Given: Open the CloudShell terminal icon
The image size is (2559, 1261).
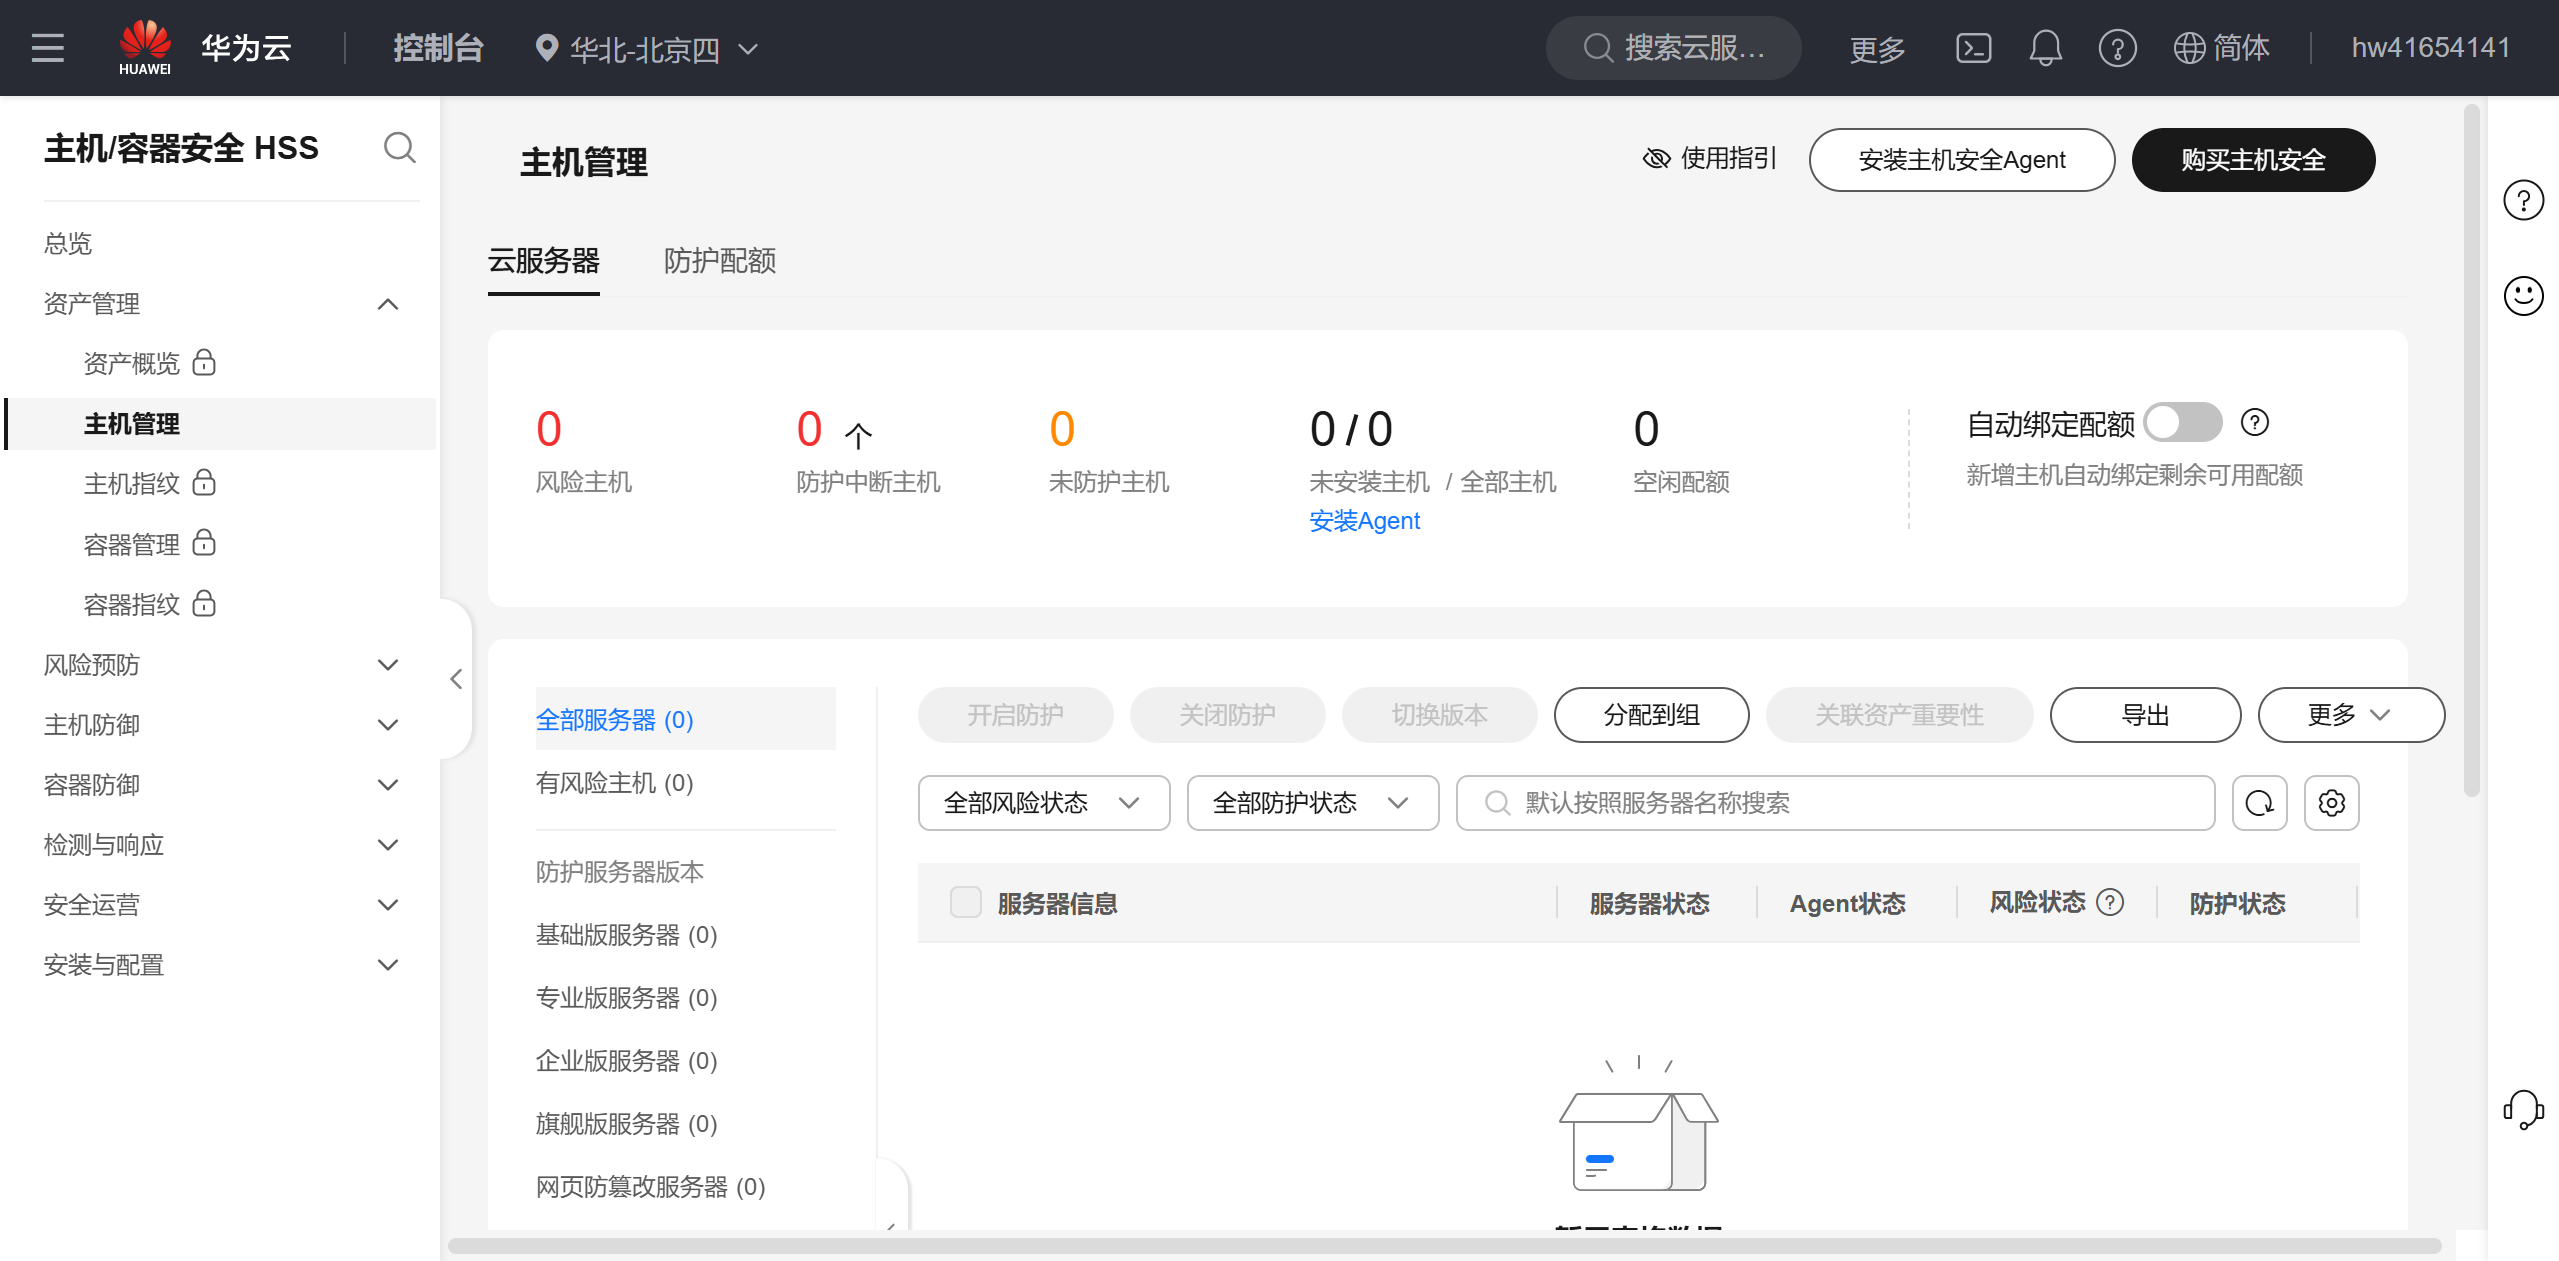Looking at the screenshot, I should (1973, 48).
